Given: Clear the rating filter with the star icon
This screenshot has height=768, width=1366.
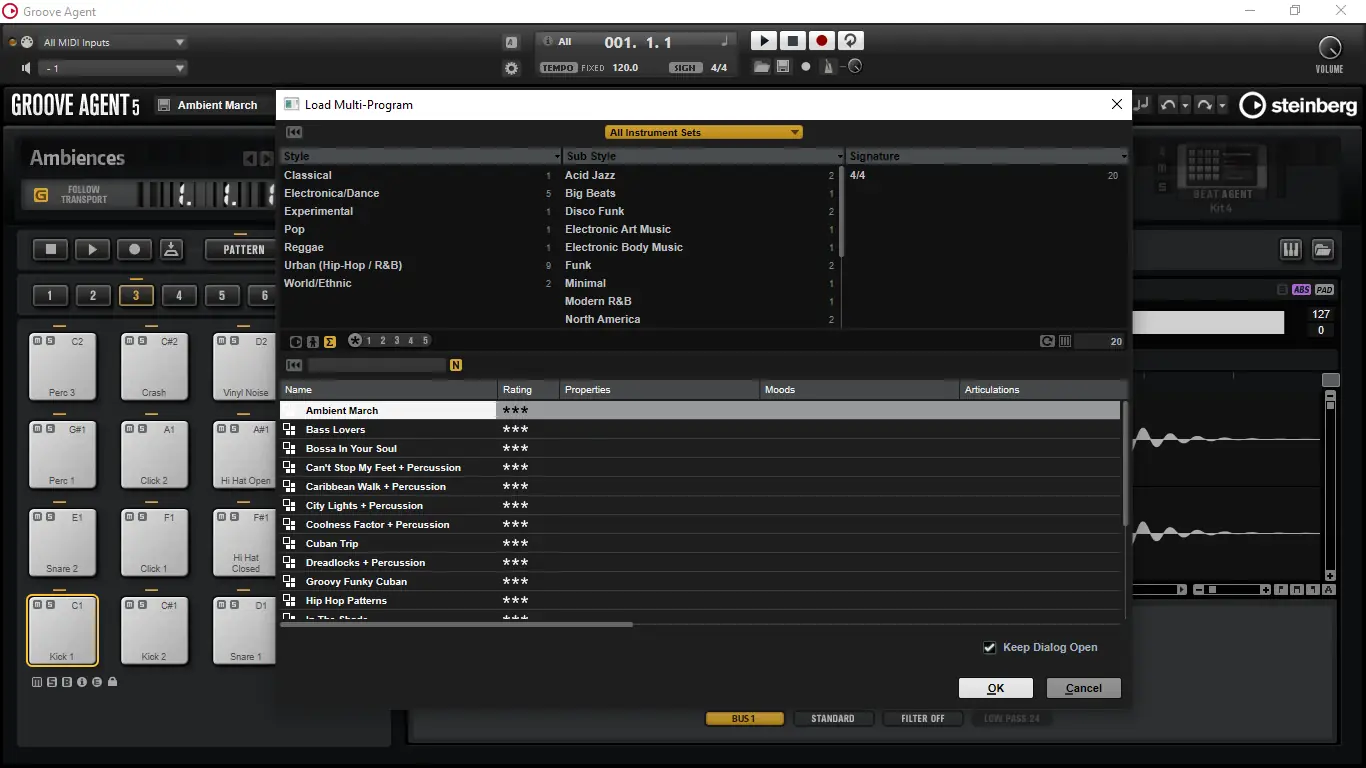Looking at the screenshot, I should coord(355,340).
